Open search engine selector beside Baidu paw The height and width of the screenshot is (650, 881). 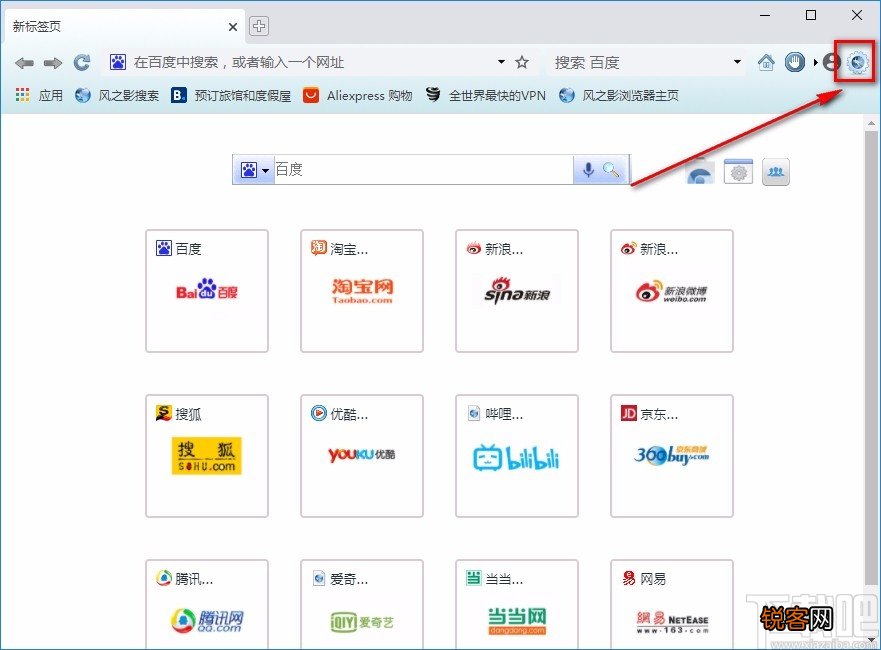click(x=265, y=170)
